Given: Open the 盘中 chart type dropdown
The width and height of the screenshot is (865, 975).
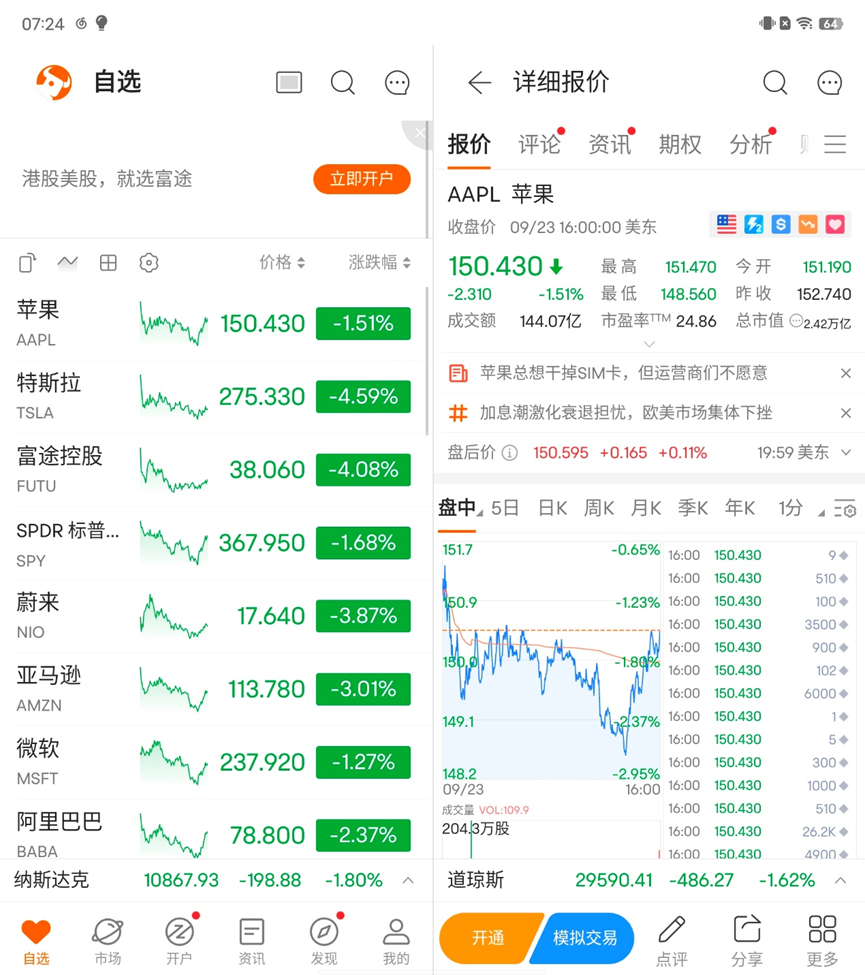Looking at the screenshot, I should tap(460, 508).
